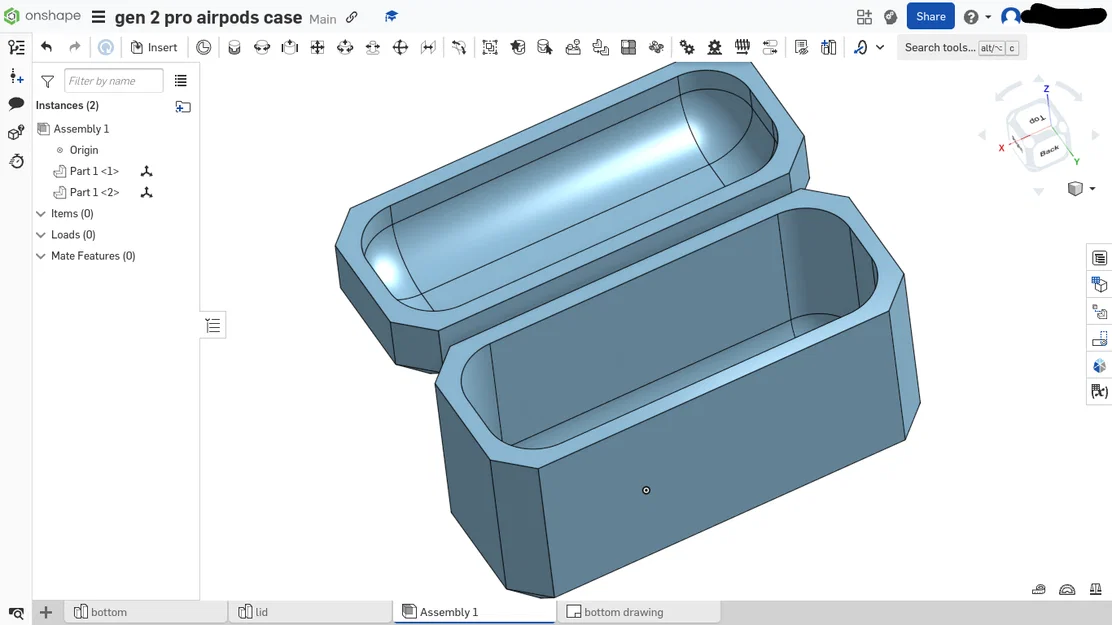This screenshot has width=1112, height=625.
Task: Select the Group tool icon
Action: (490, 48)
